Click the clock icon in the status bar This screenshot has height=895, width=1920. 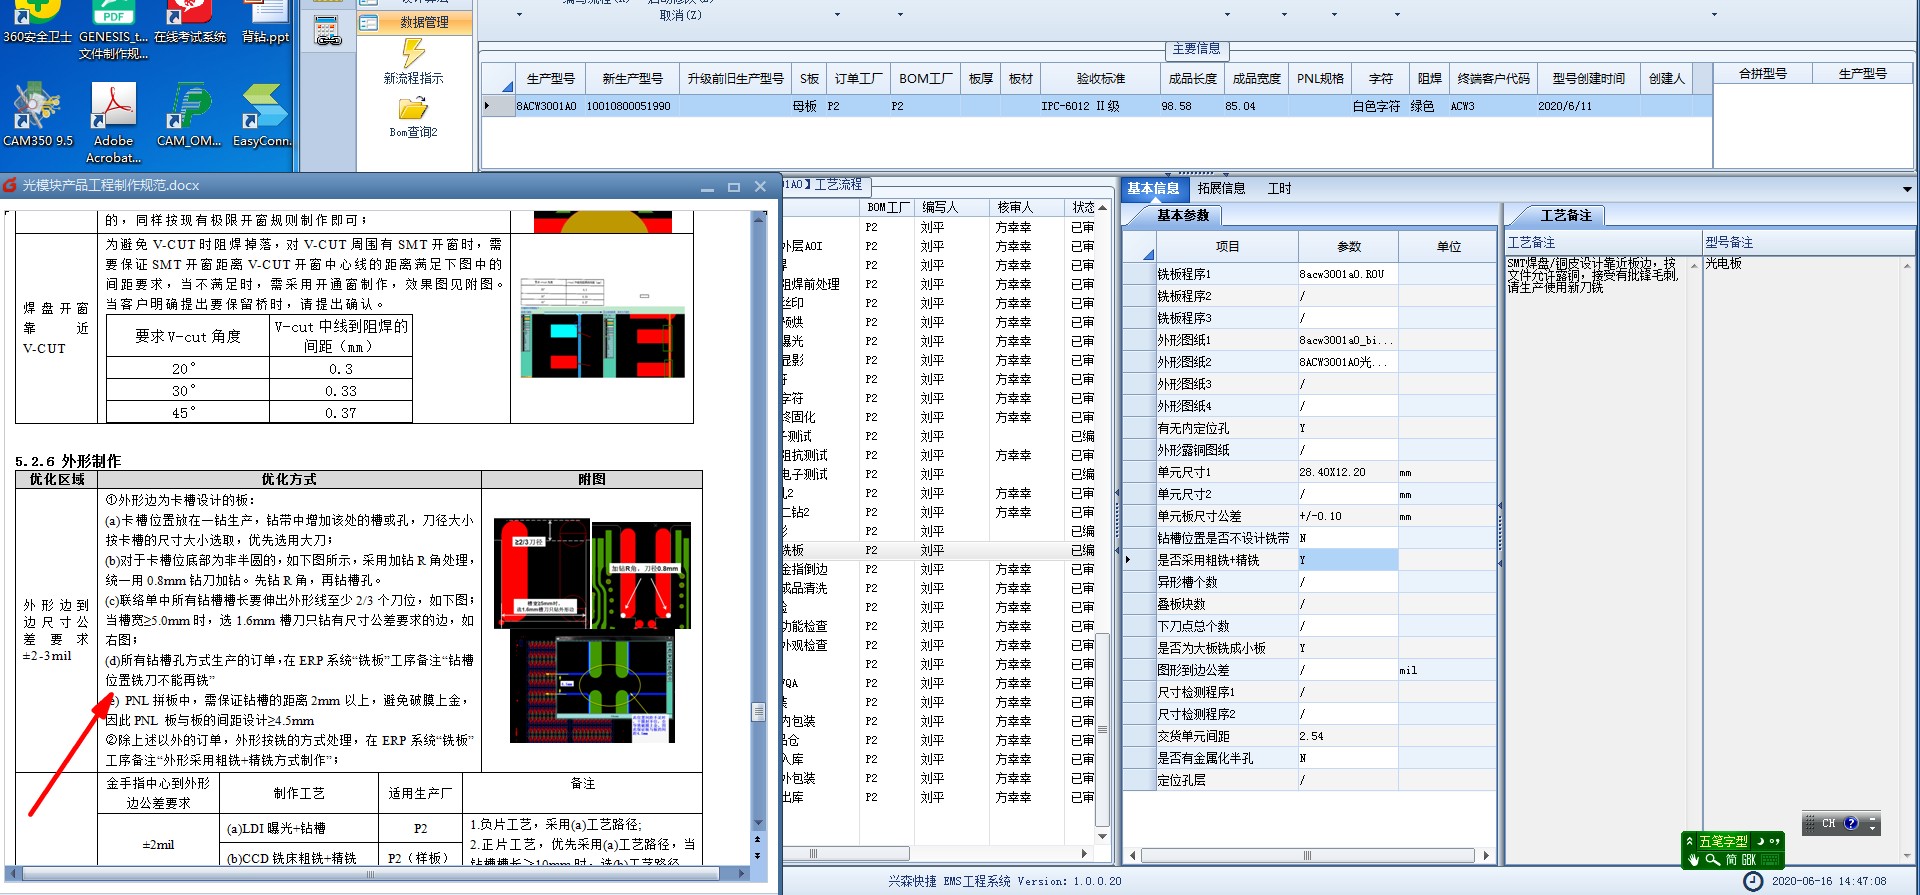click(x=1753, y=881)
